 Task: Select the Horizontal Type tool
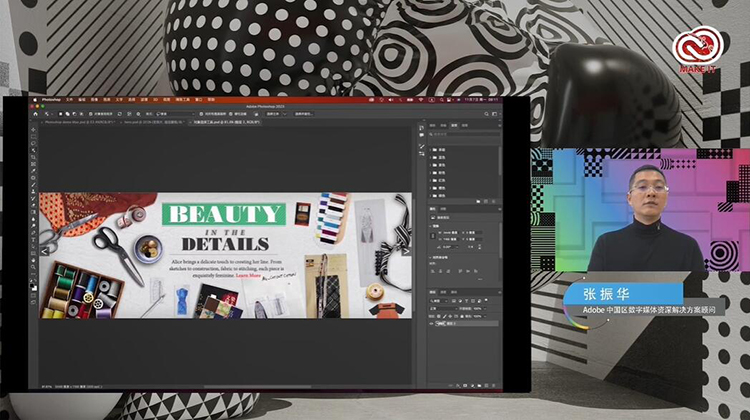pos(33,239)
